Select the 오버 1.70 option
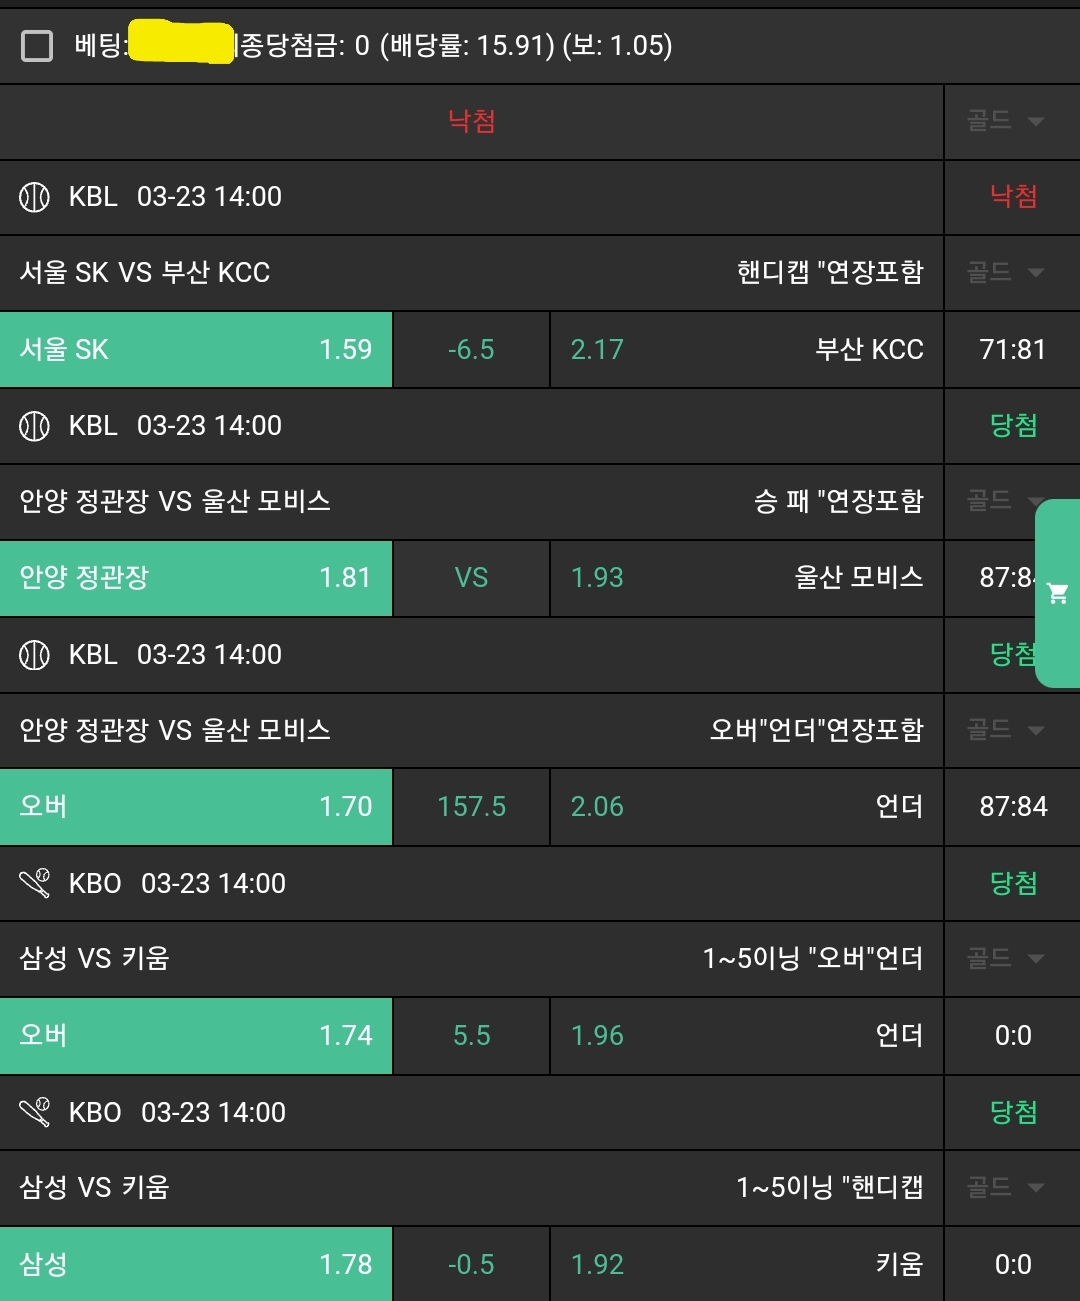The image size is (1080, 1301). (196, 807)
